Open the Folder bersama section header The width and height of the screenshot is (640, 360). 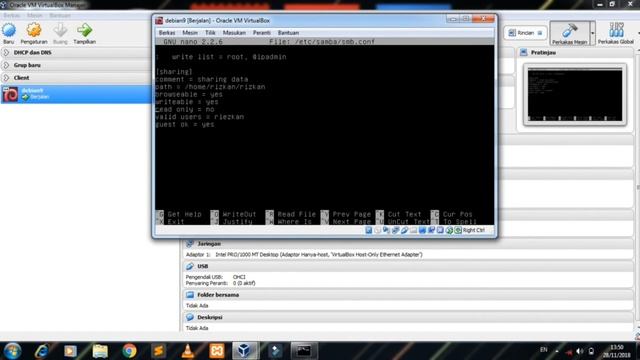[408, 295]
